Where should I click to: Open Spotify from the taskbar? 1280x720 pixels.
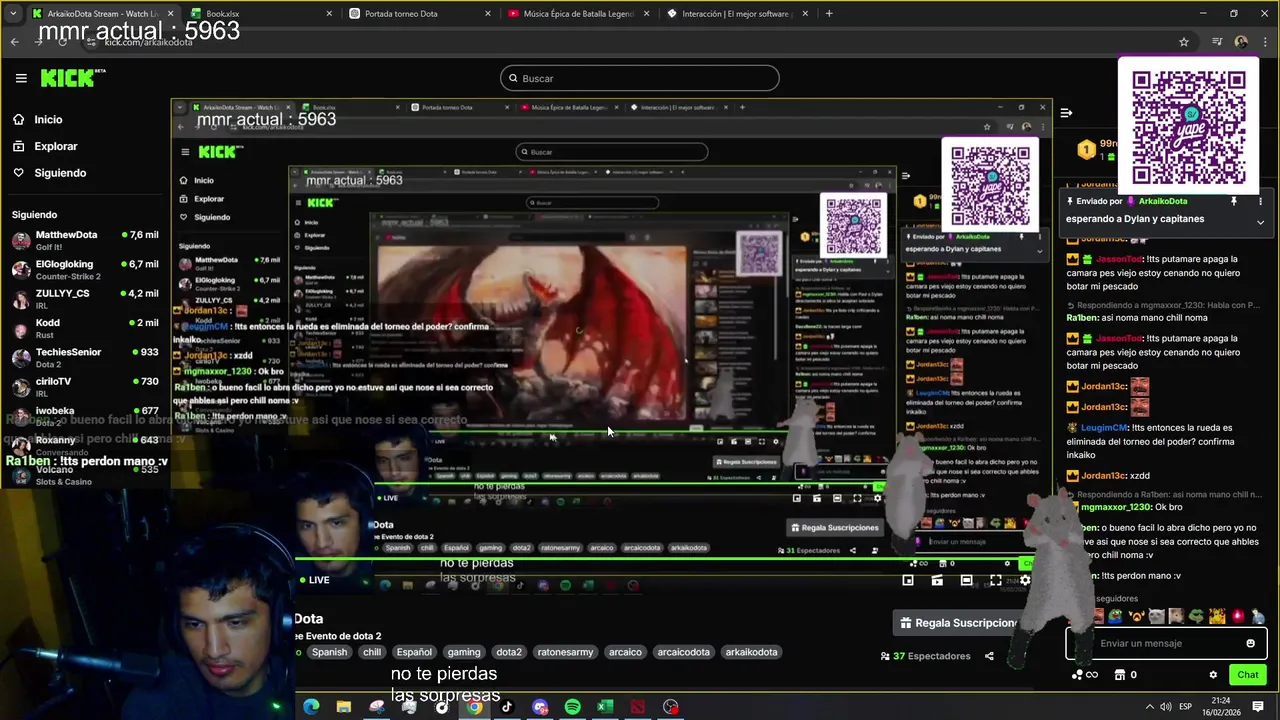[x=572, y=707]
